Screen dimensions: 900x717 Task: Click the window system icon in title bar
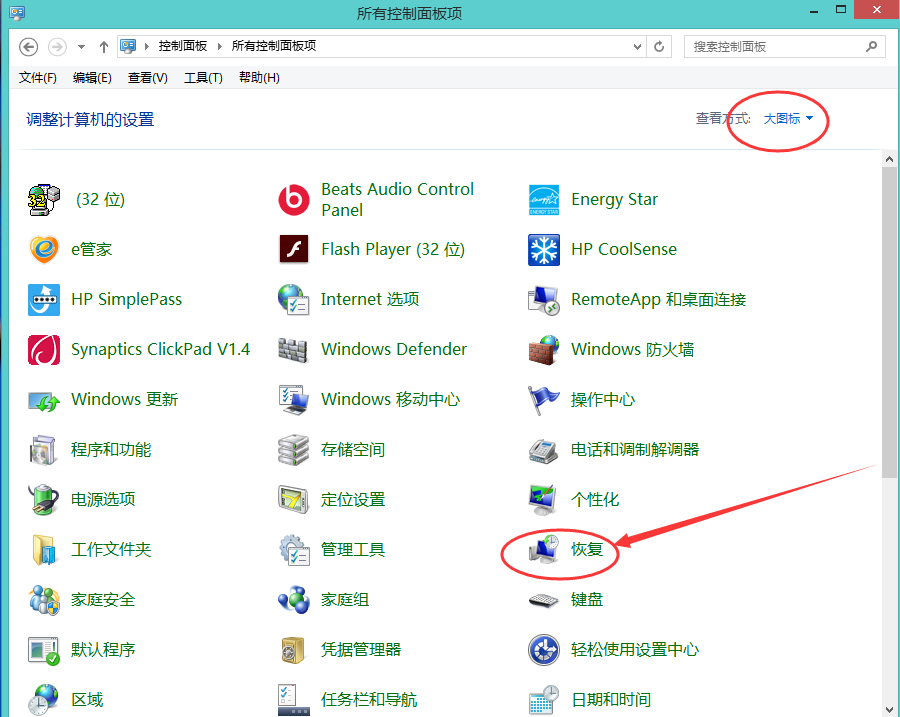(x=17, y=13)
